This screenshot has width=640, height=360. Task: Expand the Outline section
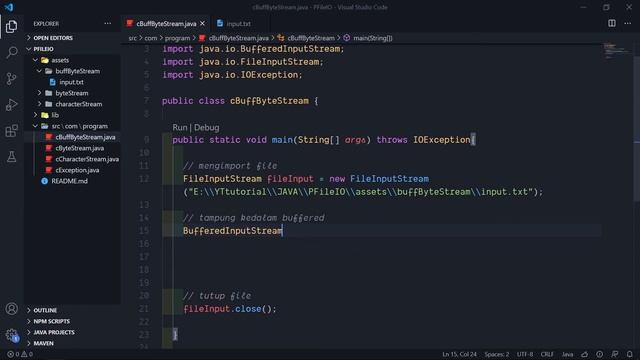tap(45, 310)
